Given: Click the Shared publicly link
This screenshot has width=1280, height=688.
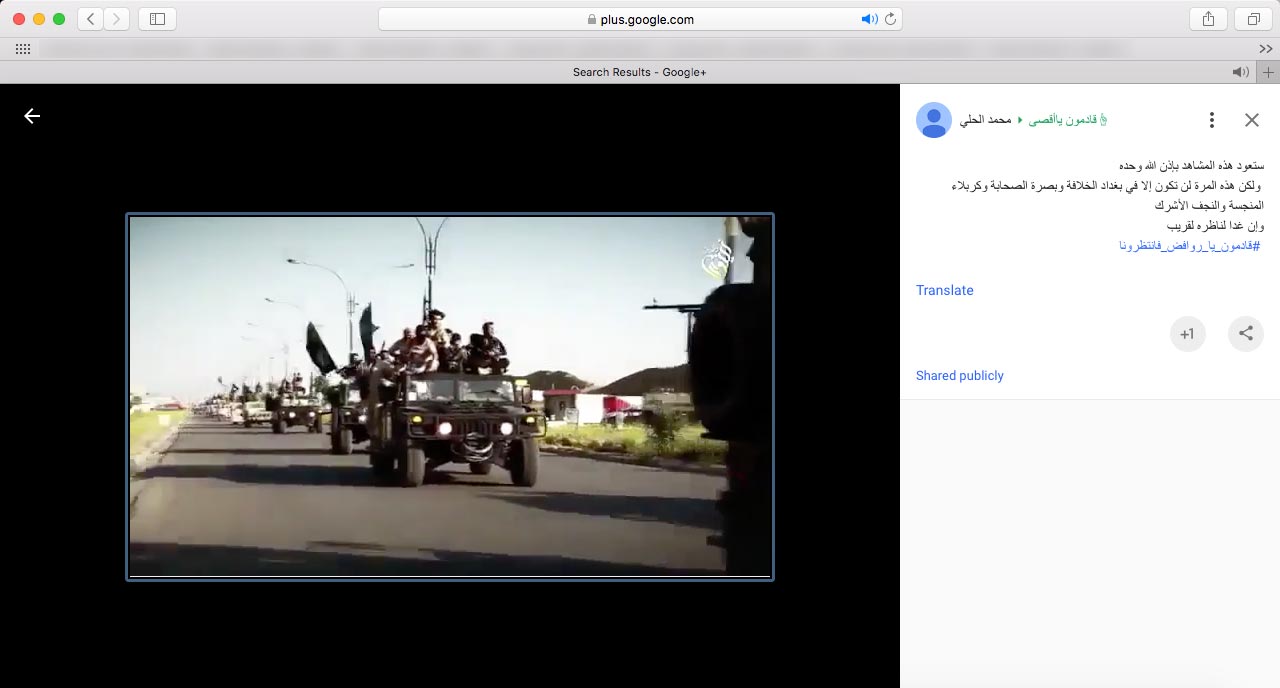Looking at the screenshot, I should pyautogui.click(x=959, y=376).
